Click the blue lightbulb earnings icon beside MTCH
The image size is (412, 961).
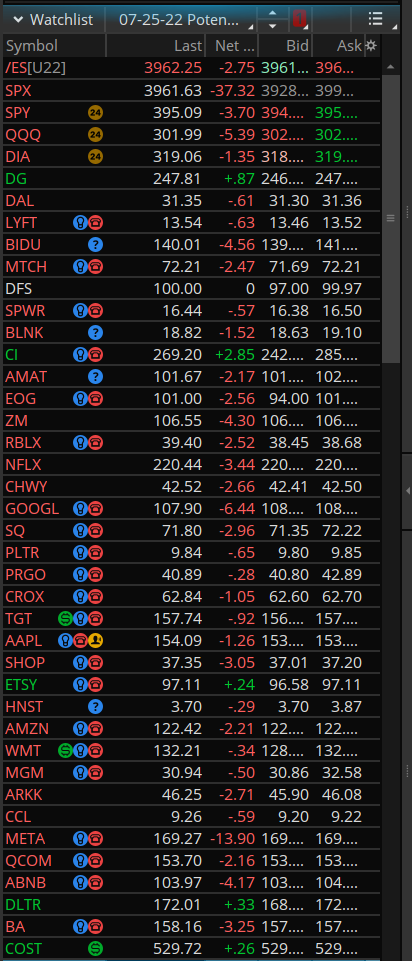point(80,267)
